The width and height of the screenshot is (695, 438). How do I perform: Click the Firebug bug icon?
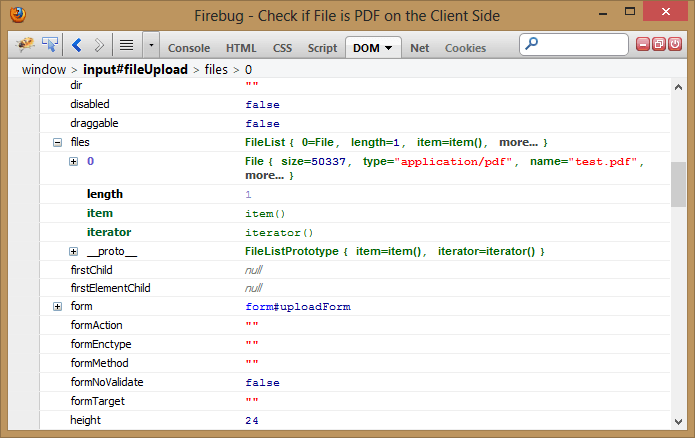click(x=26, y=46)
